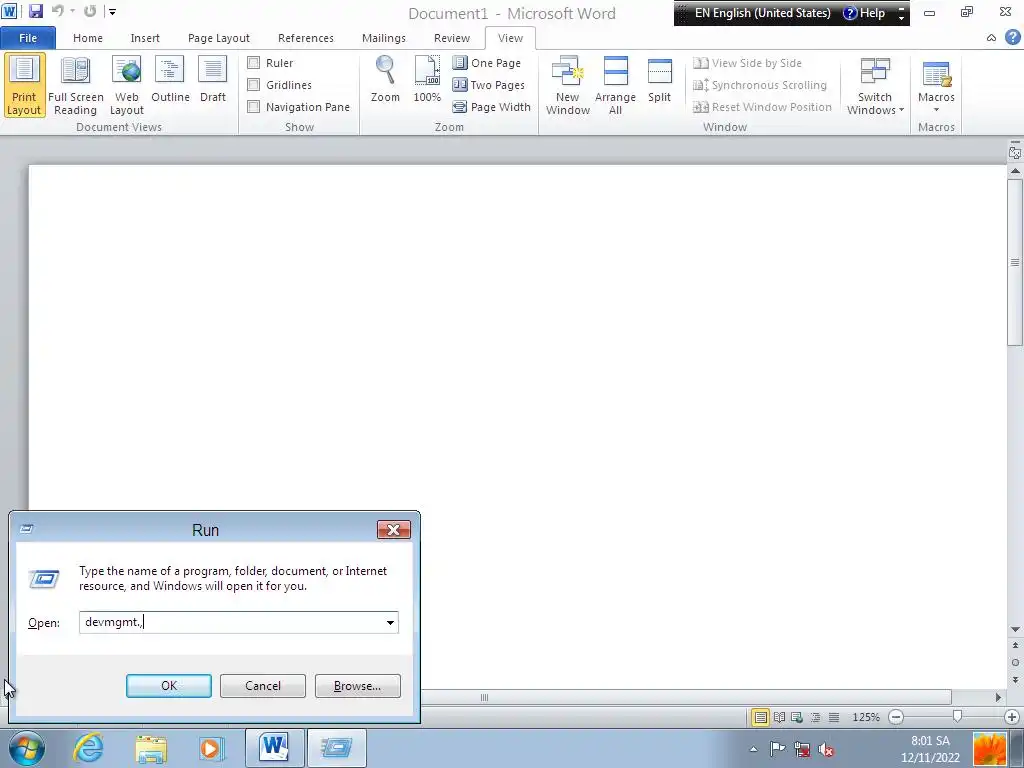Select Outline view in status bar
This screenshot has height=768, width=1024.
(816, 717)
